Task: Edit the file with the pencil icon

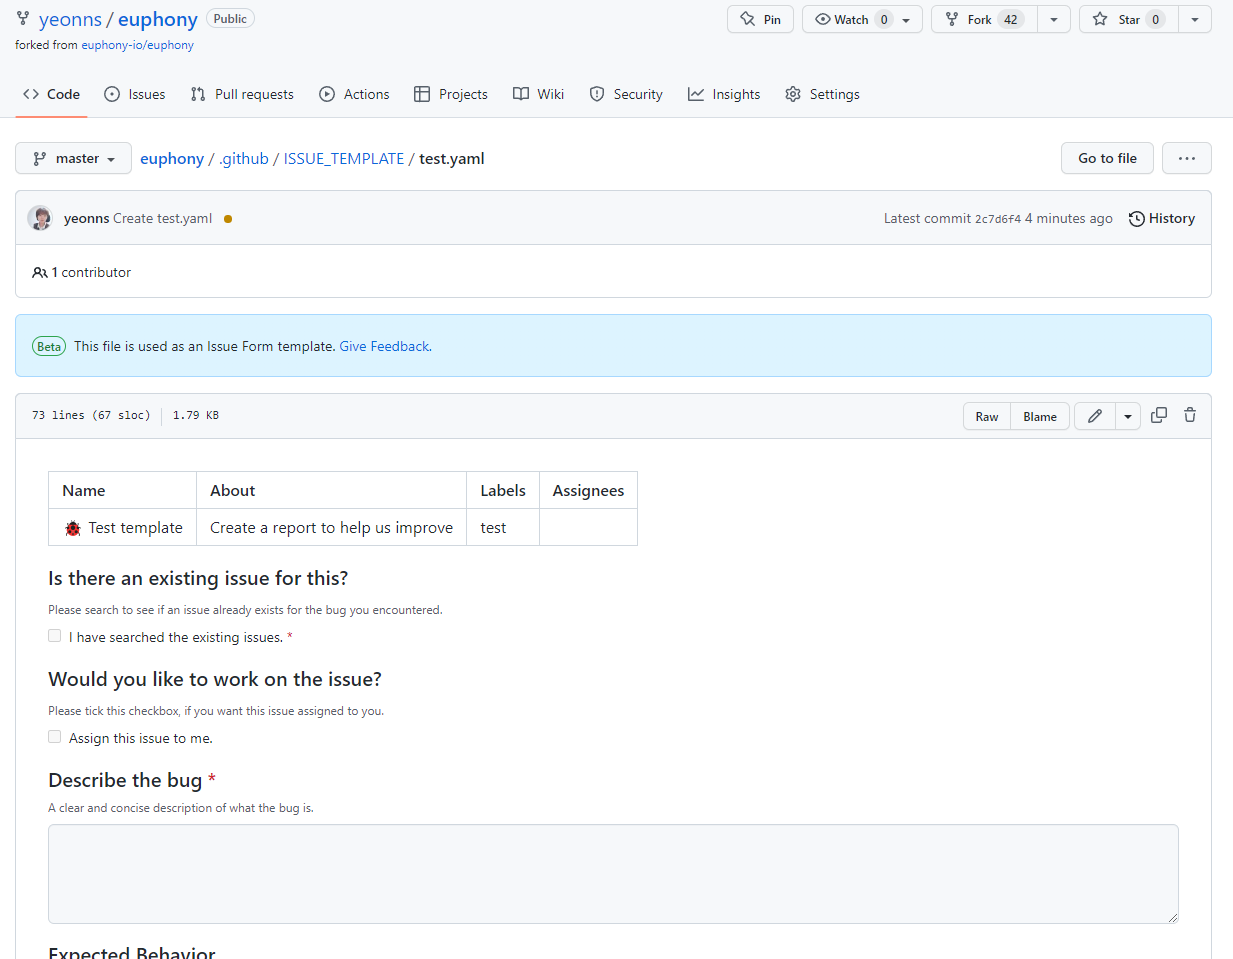Action: tap(1095, 416)
